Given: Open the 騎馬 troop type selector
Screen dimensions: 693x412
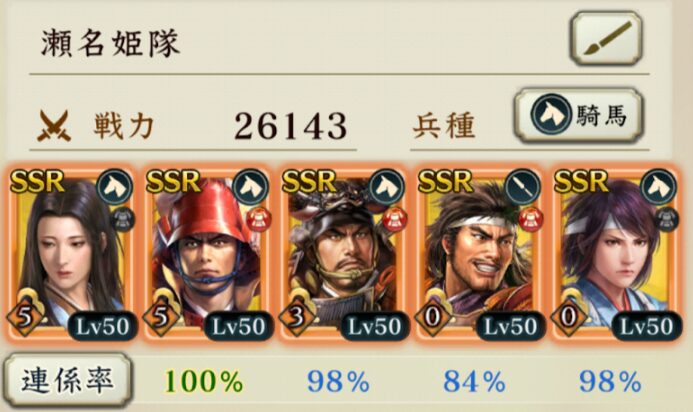Looking at the screenshot, I should tap(579, 115).
